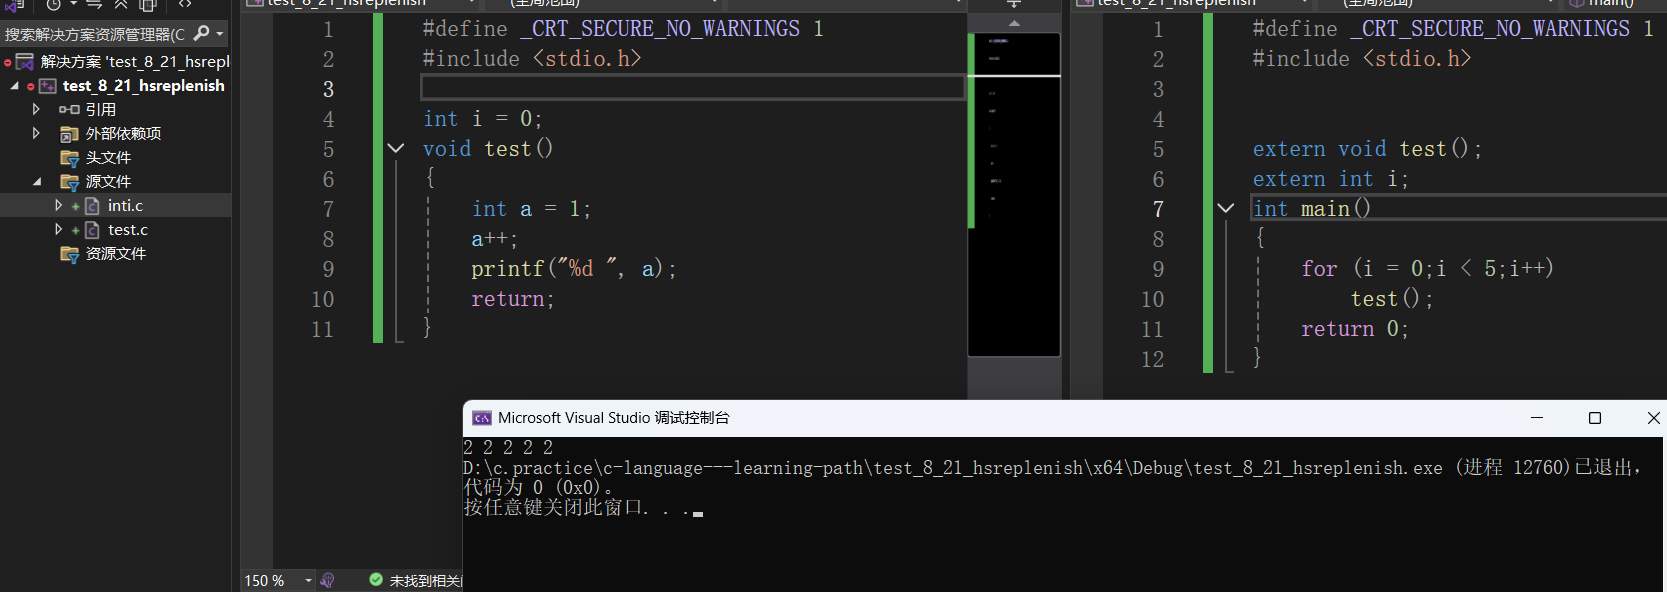Viewport: 1667px width, 592px height.
Task: Click the printf line in the left editor
Action: [x=574, y=269]
